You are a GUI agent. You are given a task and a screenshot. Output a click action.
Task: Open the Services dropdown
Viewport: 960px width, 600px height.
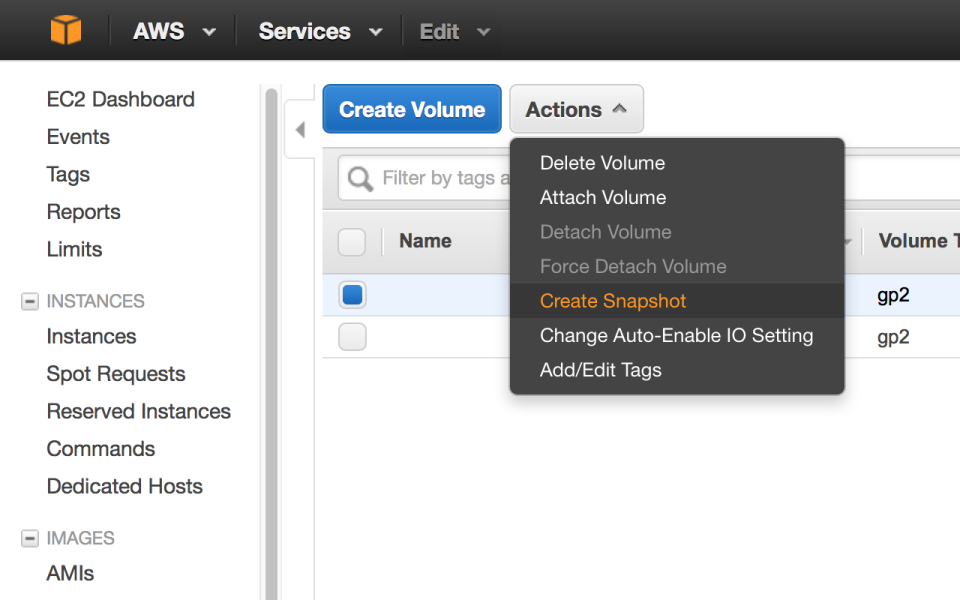click(318, 31)
